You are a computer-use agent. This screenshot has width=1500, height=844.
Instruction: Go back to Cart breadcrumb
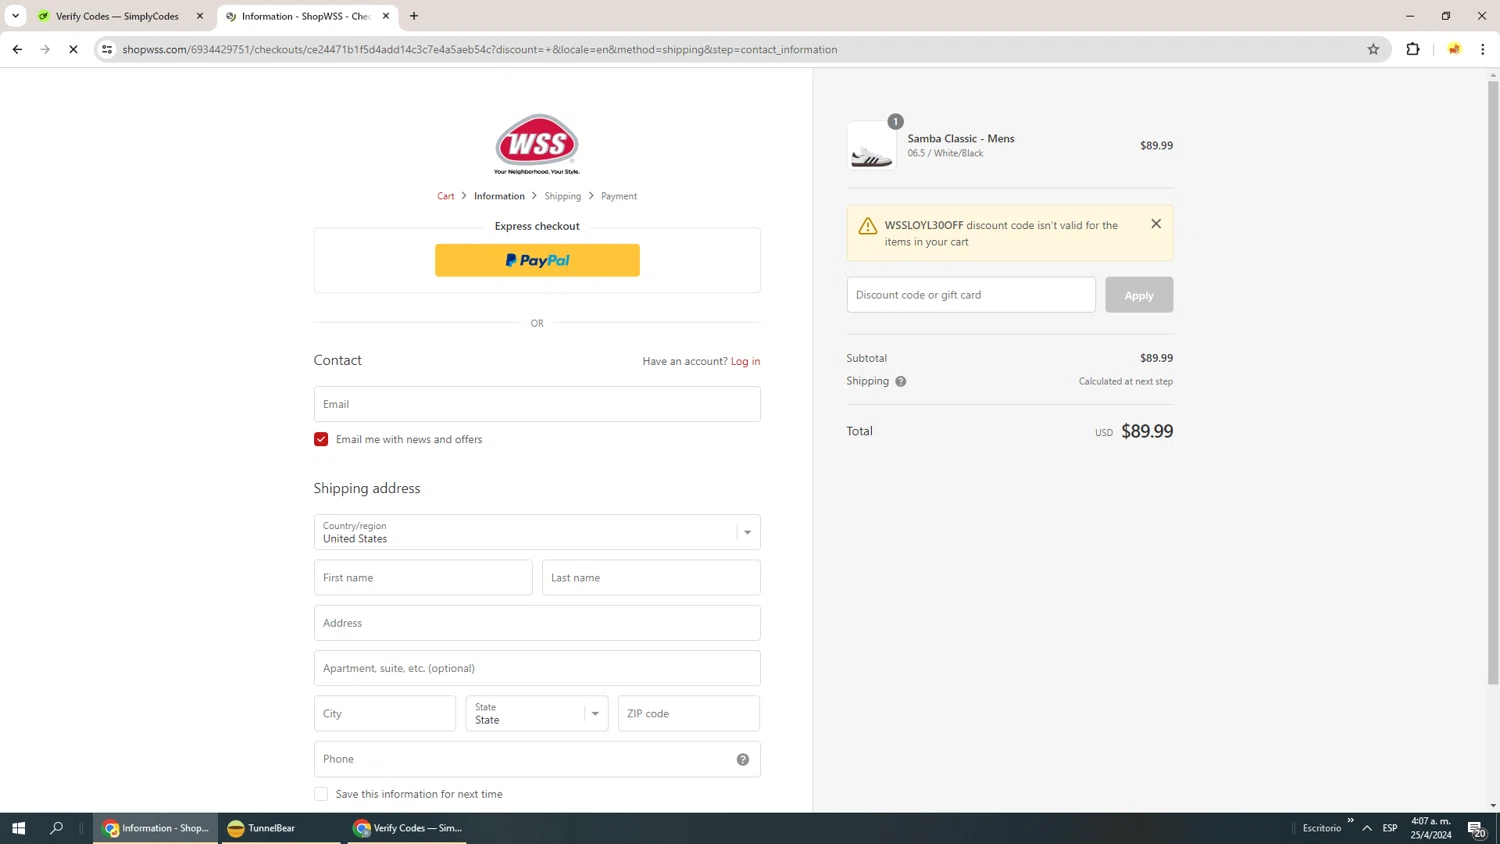tap(446, 196)
